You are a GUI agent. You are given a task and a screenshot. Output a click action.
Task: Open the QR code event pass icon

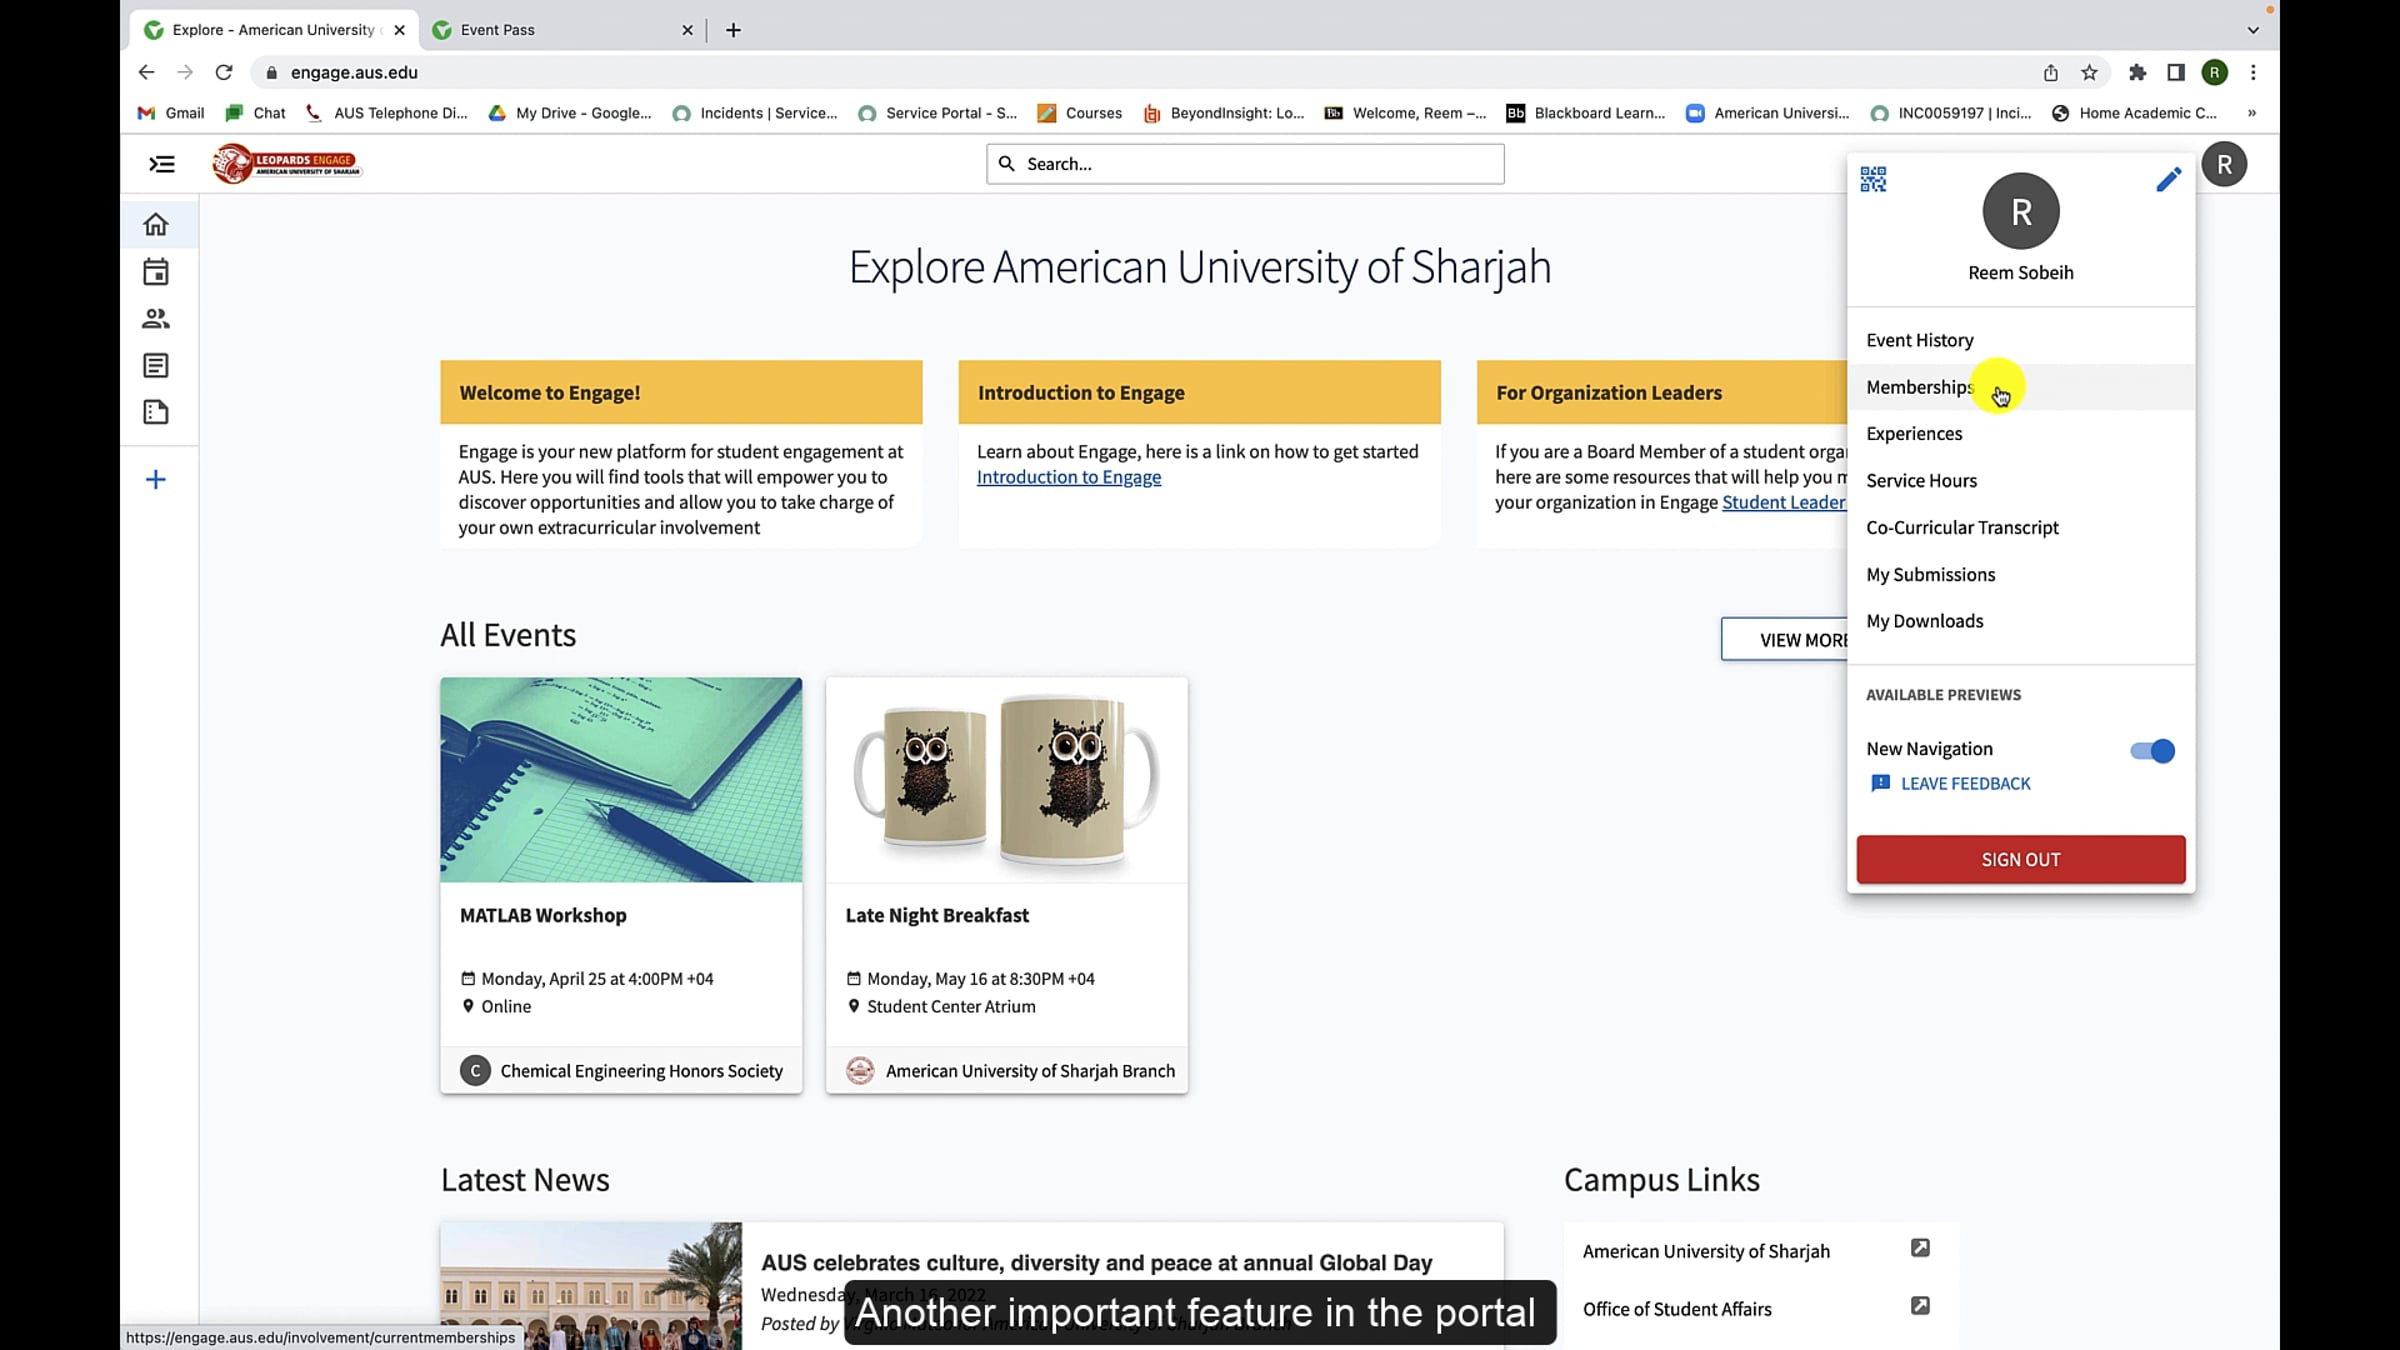[1873, 180]
